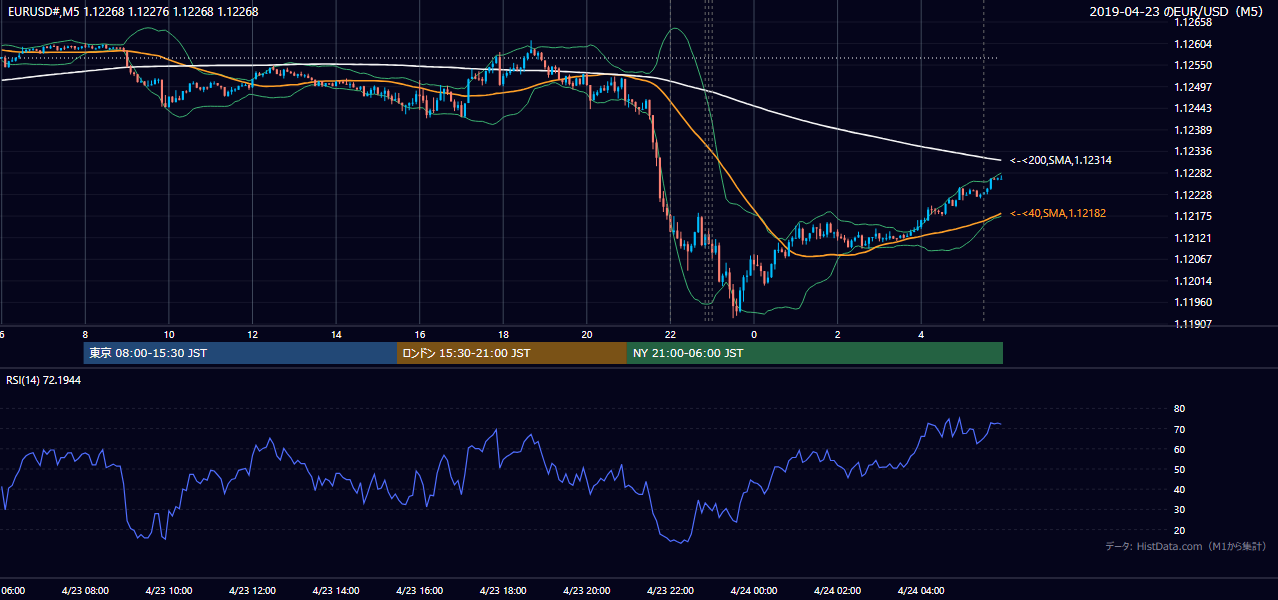Image resolution: width=1278 pixels, height=600 pixels.
Task: Click price level 1.12014 on the axis
Action: point(1192,281)
